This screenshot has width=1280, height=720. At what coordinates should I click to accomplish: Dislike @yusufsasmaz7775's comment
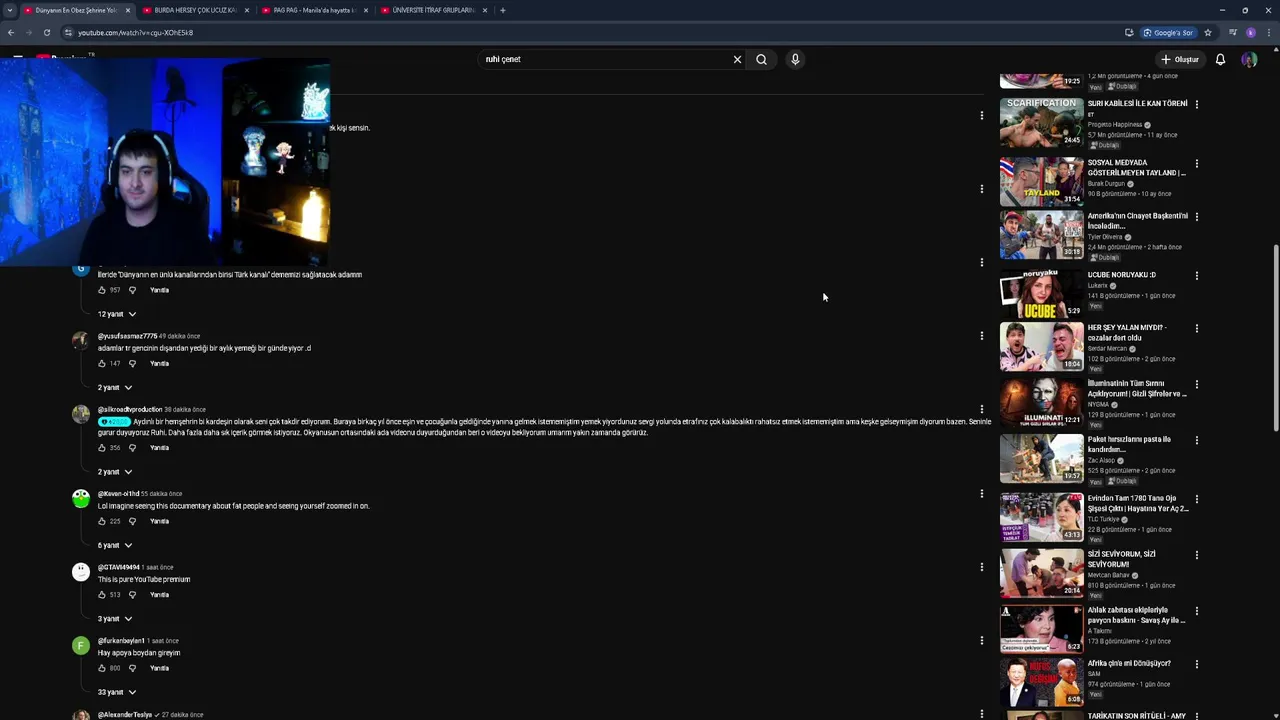pyautogui.click(x=132, y=363)
